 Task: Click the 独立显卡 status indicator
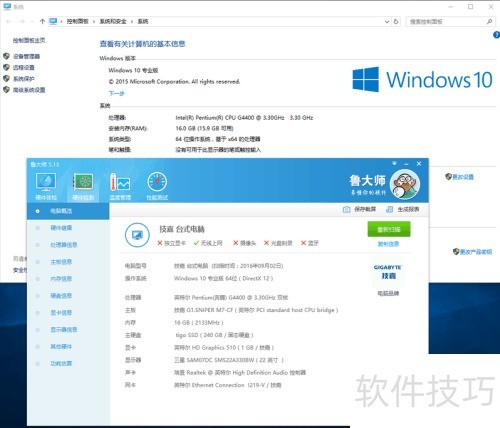(x=171, y=243)
